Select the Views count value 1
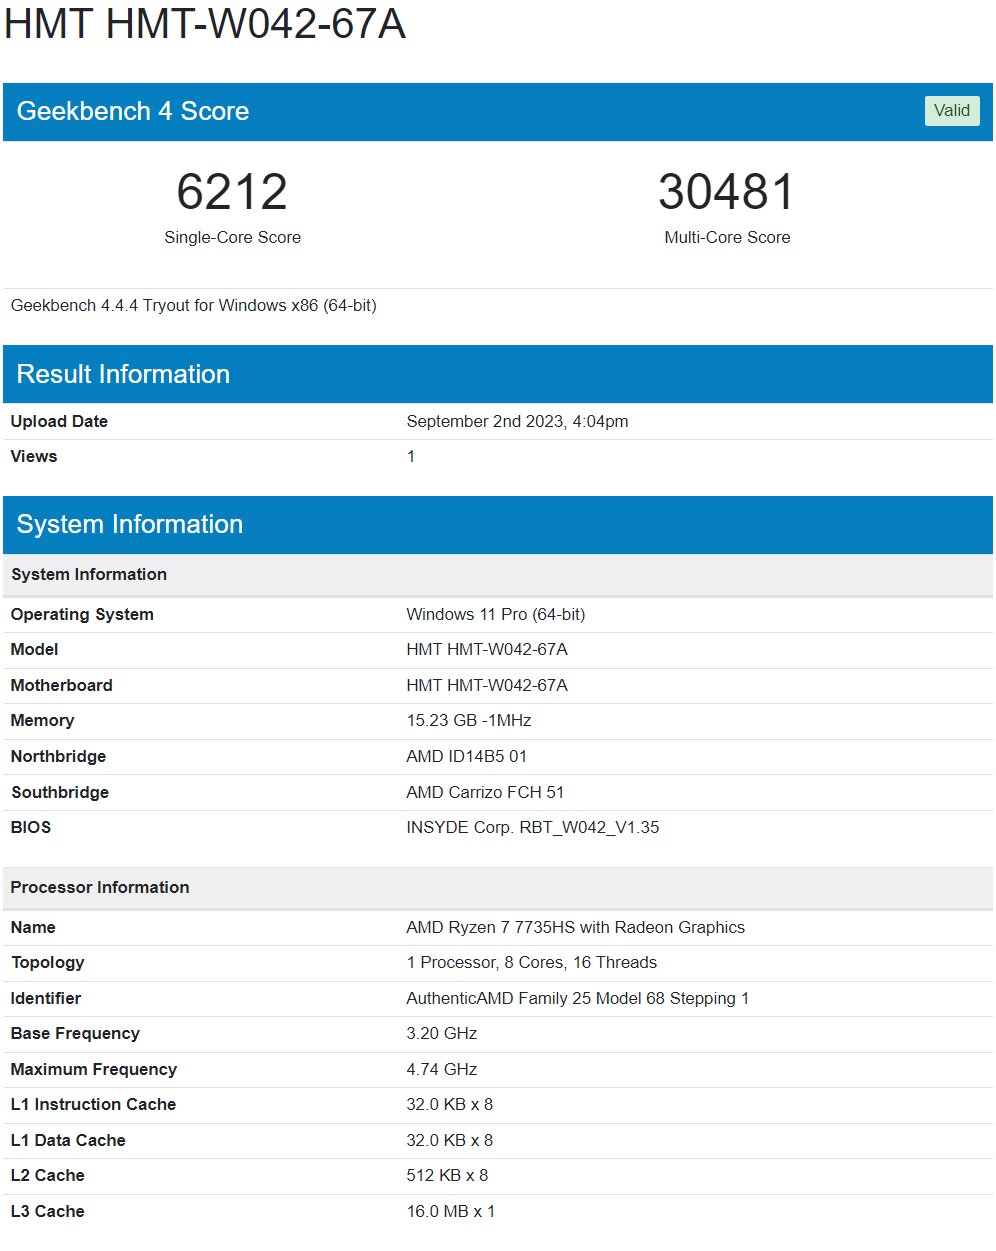Screen dimensions: 996x1251 click(x=411, y=456)
